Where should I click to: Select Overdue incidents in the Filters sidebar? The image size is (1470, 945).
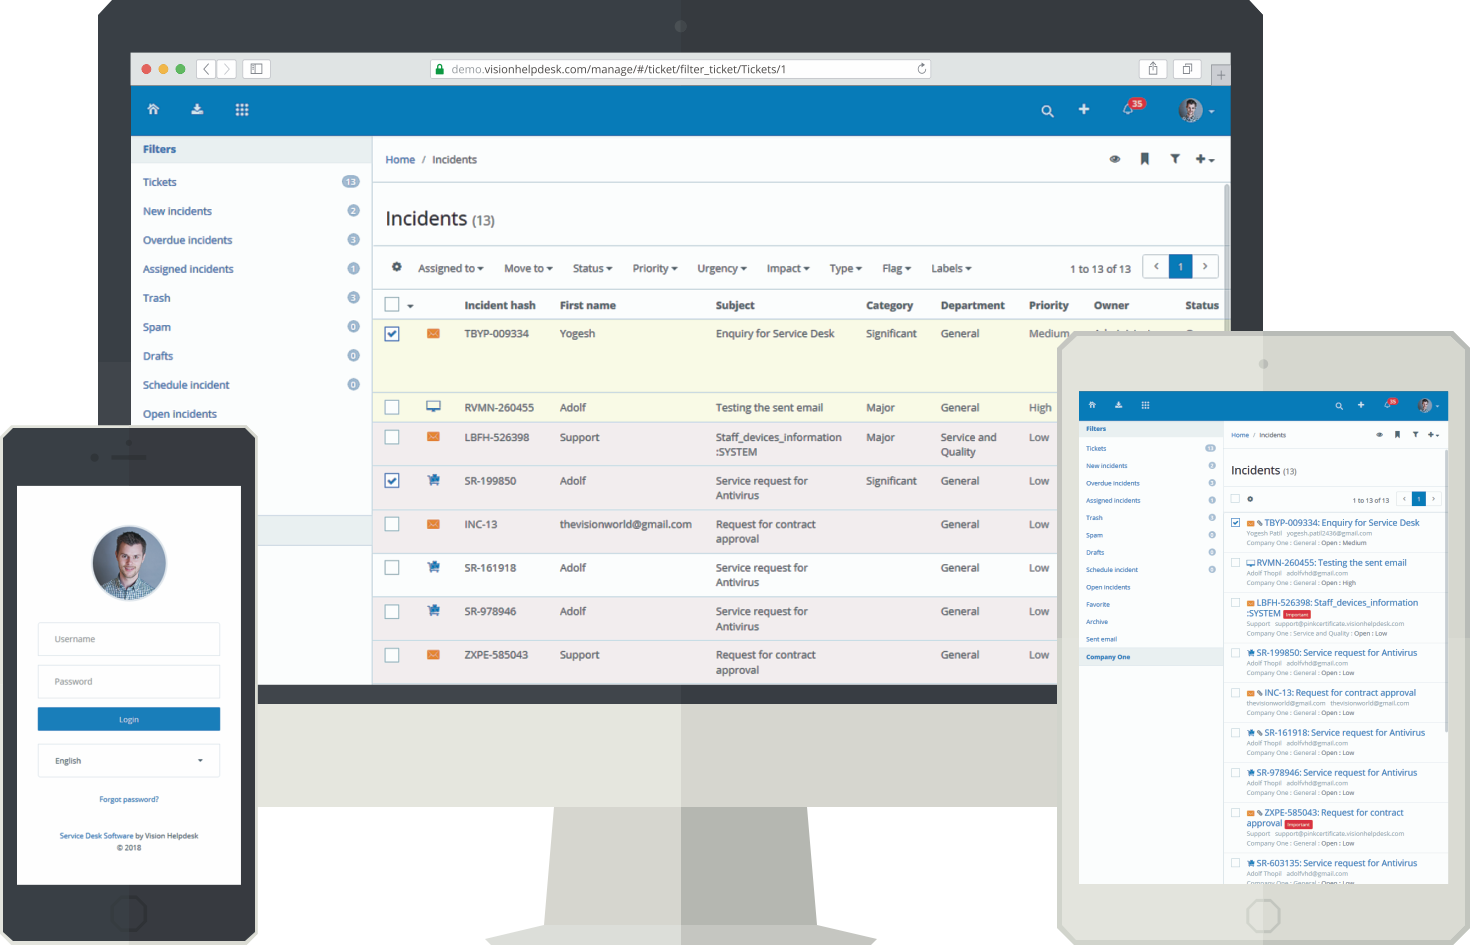tap(187, 240)
